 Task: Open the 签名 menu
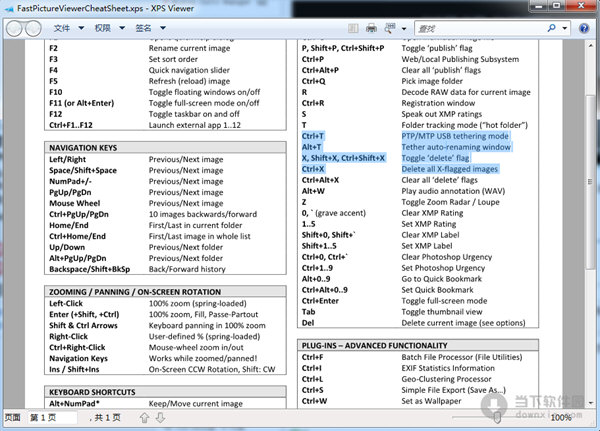pos(143,28)
